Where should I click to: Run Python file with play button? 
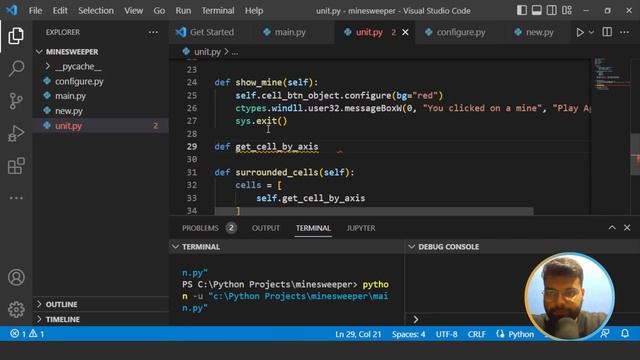pos(580,32)
